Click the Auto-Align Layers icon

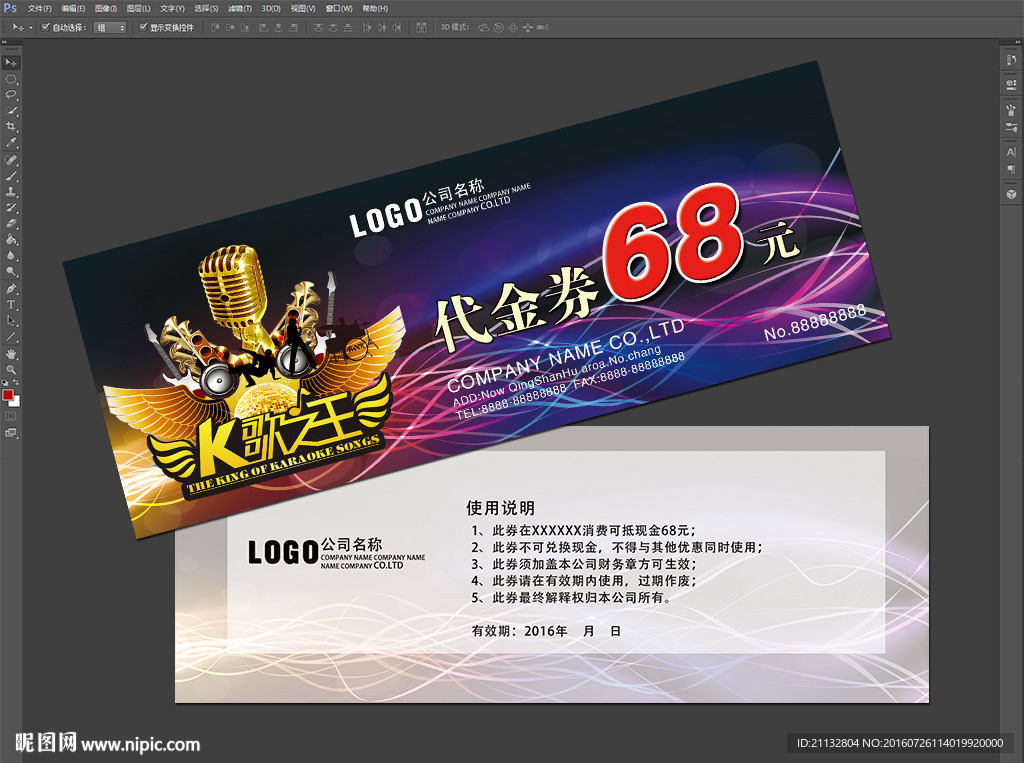tap(421, 27)
